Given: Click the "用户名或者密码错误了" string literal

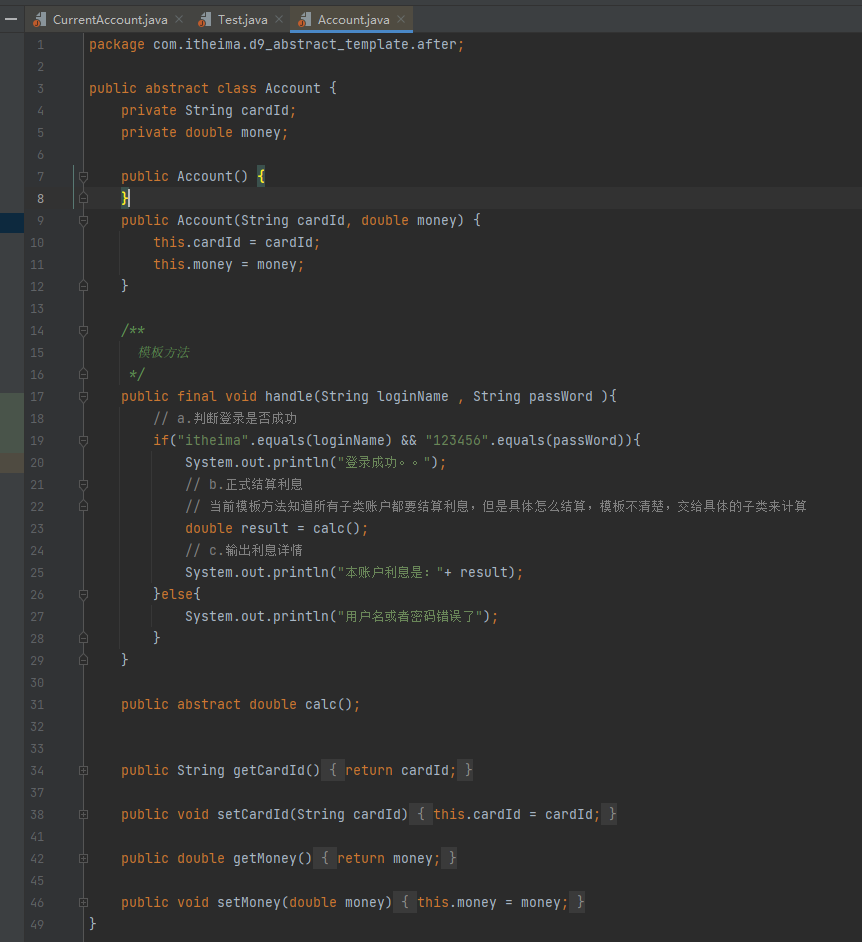Looking at the screenshot, I should click(410, 616).
